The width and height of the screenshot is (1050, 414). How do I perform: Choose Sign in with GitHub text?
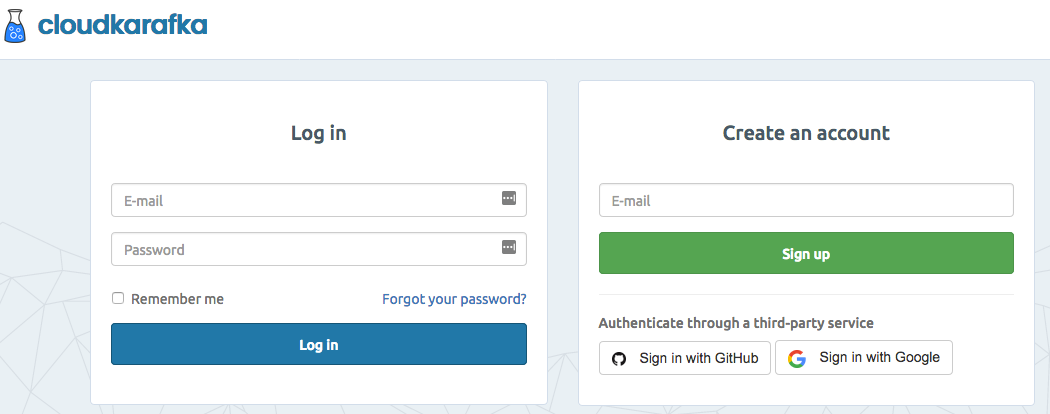click(x=698, y=358)
